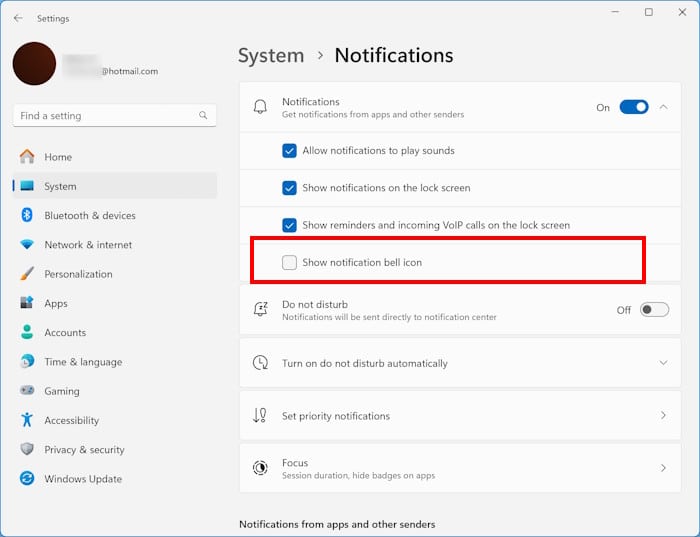
Task: Click the System breadcrumb link
Action: (270, 56)
